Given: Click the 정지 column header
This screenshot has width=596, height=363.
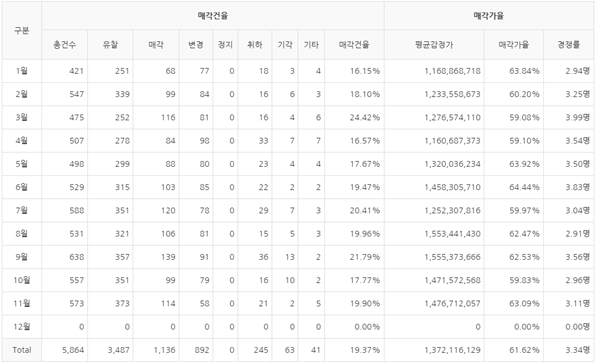Looking at the screenshot, I should click(225, 45).
